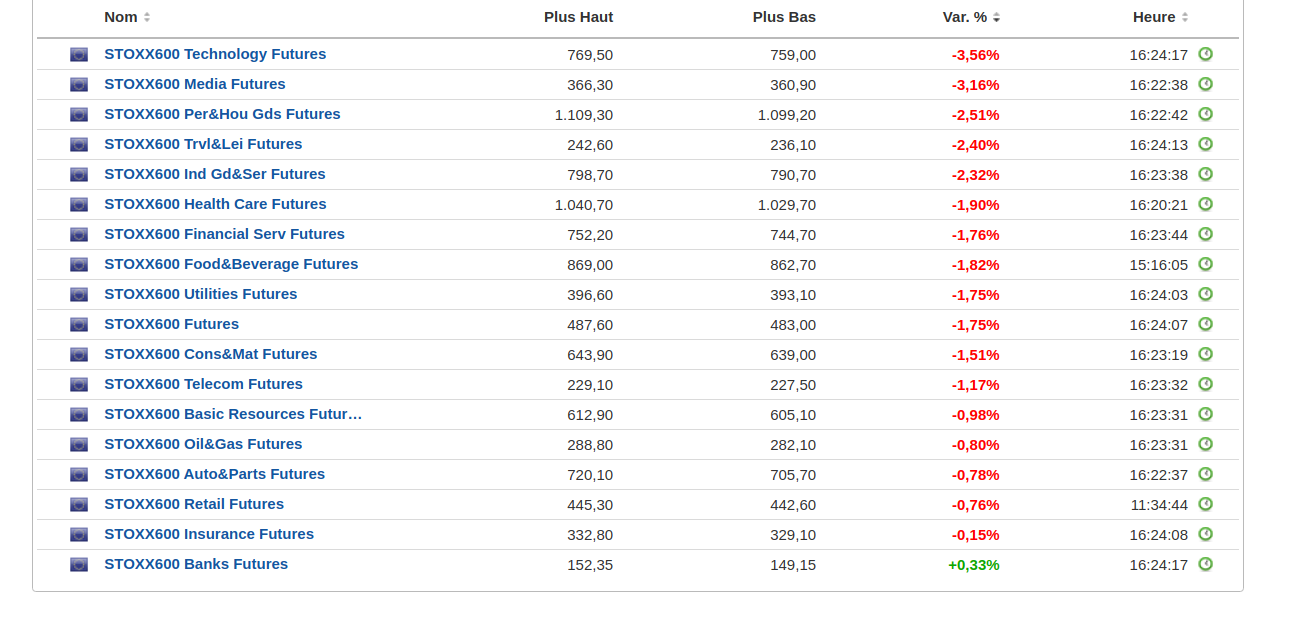The width and height of the screenshot is (1295, 617).
Task: Open the STOXX600 Auto&Parts Futures link
Action: [x=214, y=474]
